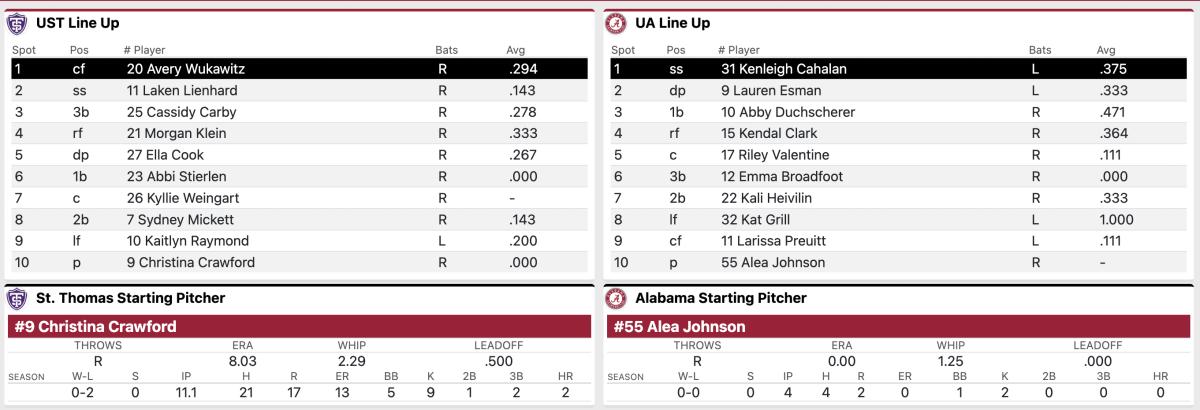Image resolution: width=1200 pixels, height=410 pixels.
Task: Select Morgan Klein in the UST lineup
Action: tap(176, 133)
